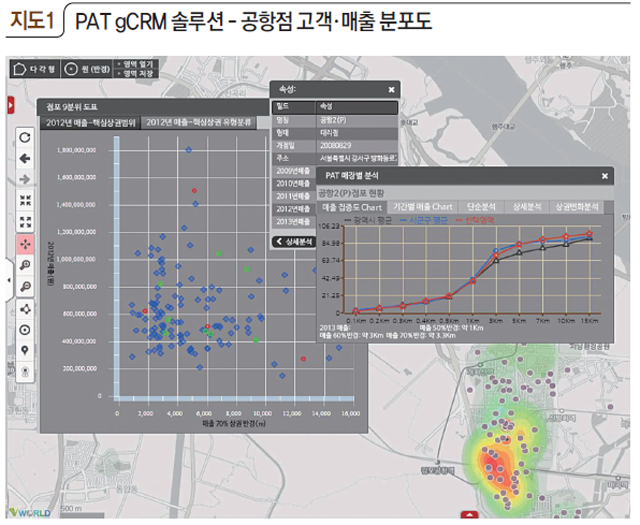Select the zoom in magnifier tool
This screenshot has height=525, width=640.
point(25,265)
